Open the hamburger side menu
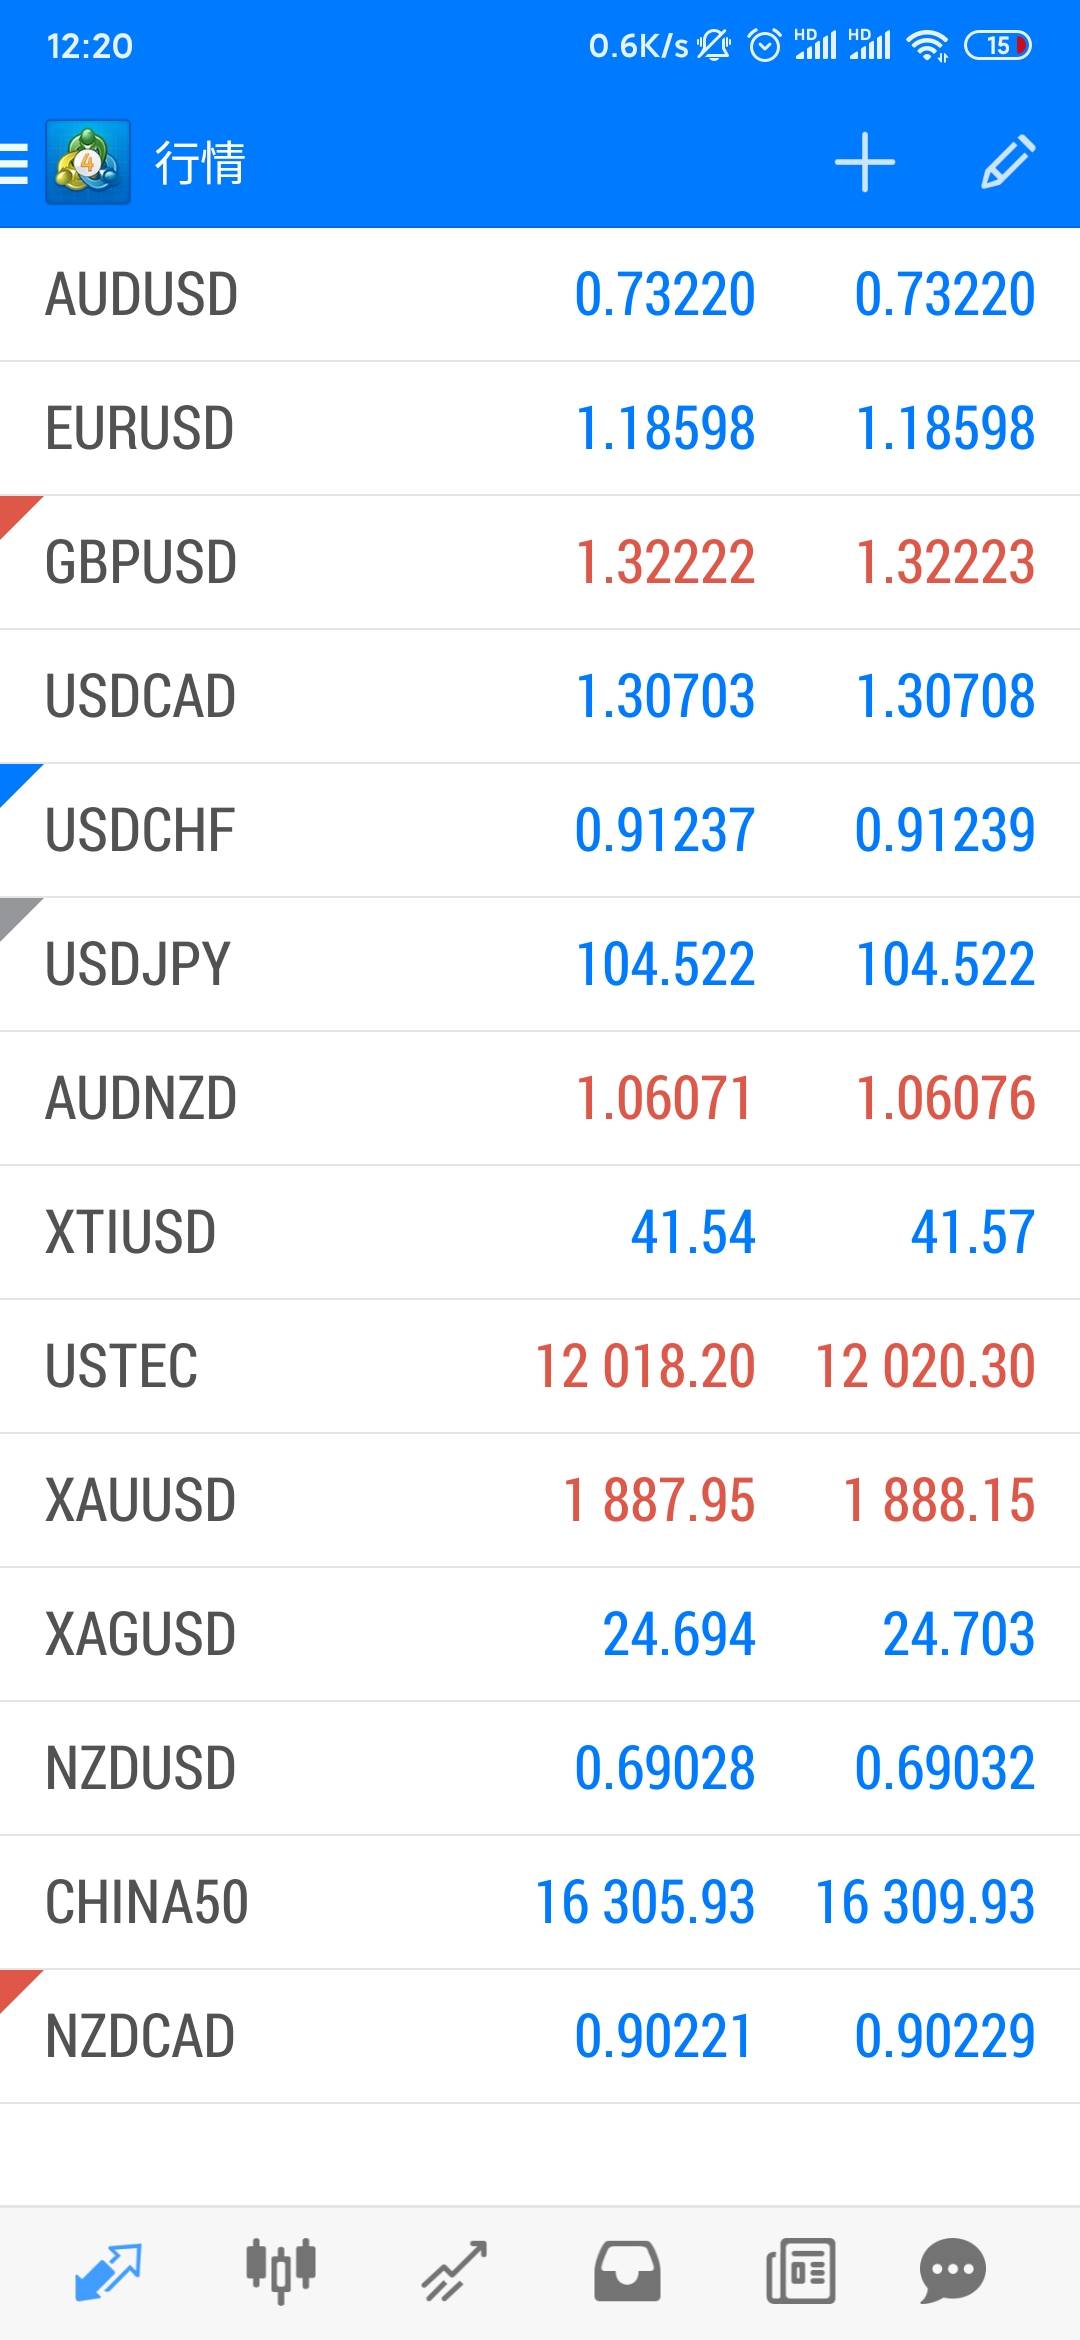The image size is (1080, 2340). 14,163
